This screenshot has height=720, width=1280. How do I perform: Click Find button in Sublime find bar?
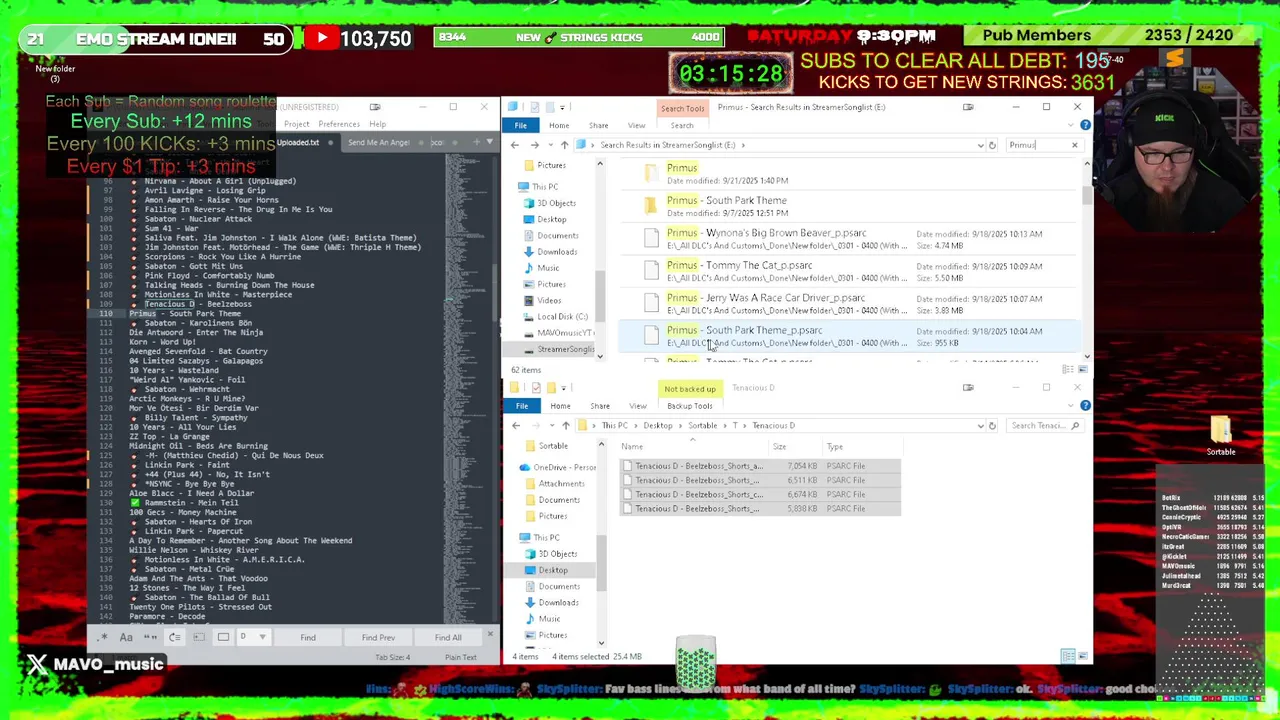tap(308, 637)
